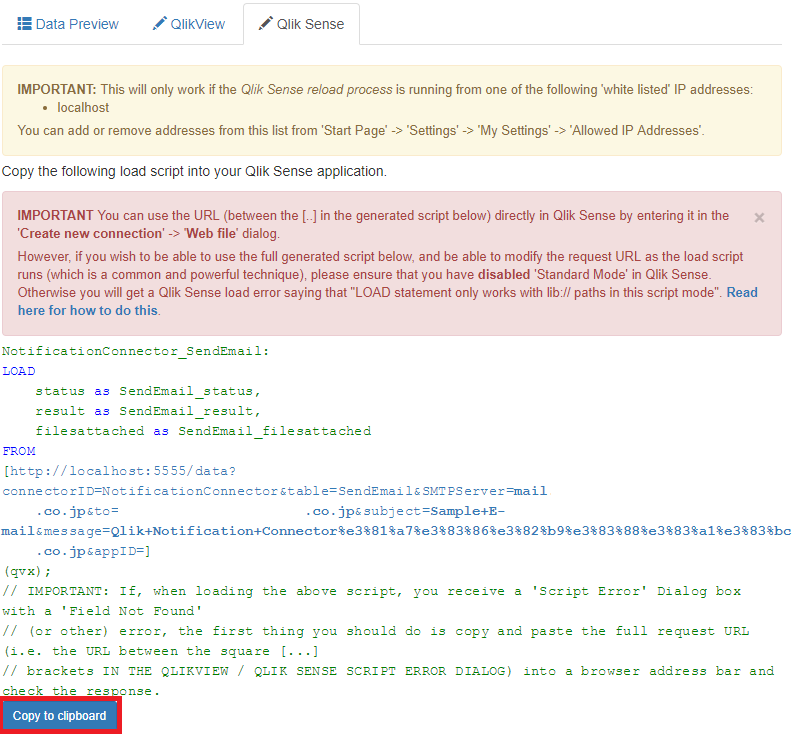This screenshot has width=792, height=735.
Task: Click the 'connectorID=NotificationConnector&table=SendEmail' line
Action: click(x=275, y=491)
